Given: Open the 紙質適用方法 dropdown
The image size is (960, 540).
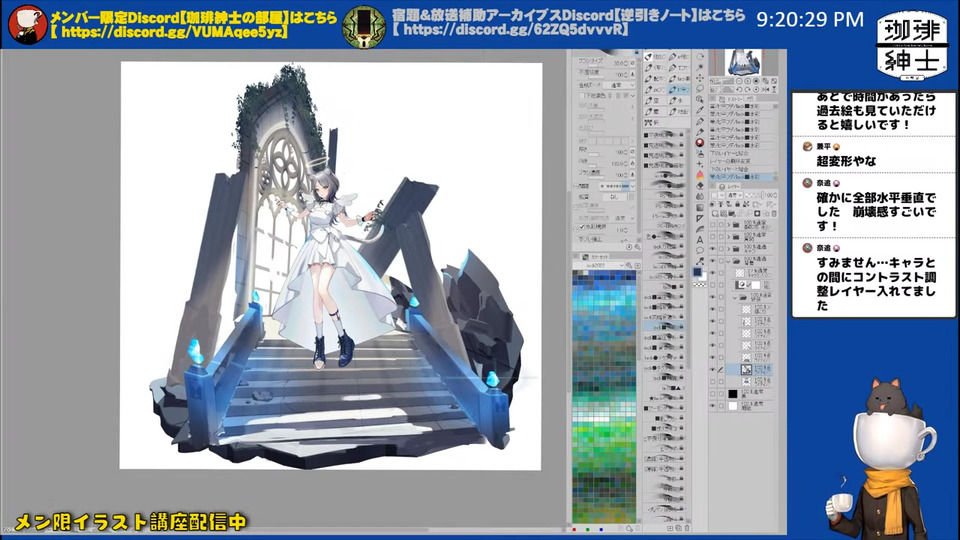Looking at the screenshot, I should coord(623,218).
